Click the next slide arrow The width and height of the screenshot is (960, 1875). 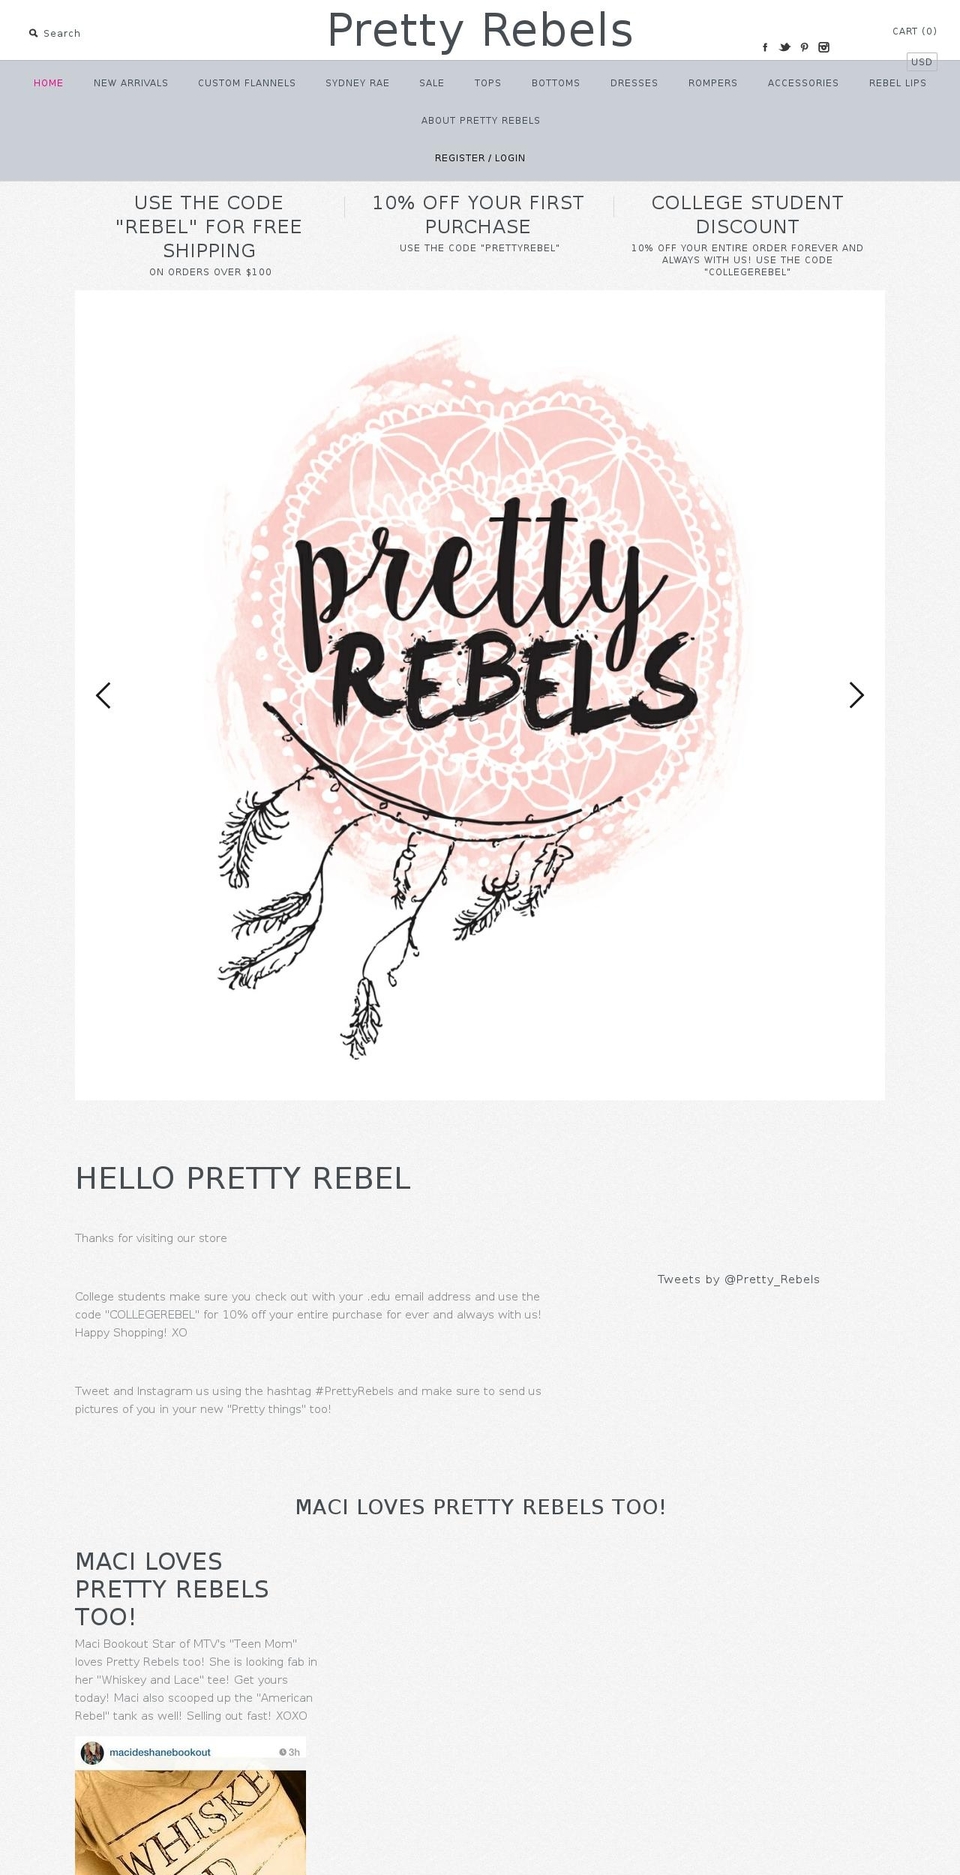click(856, 694)
